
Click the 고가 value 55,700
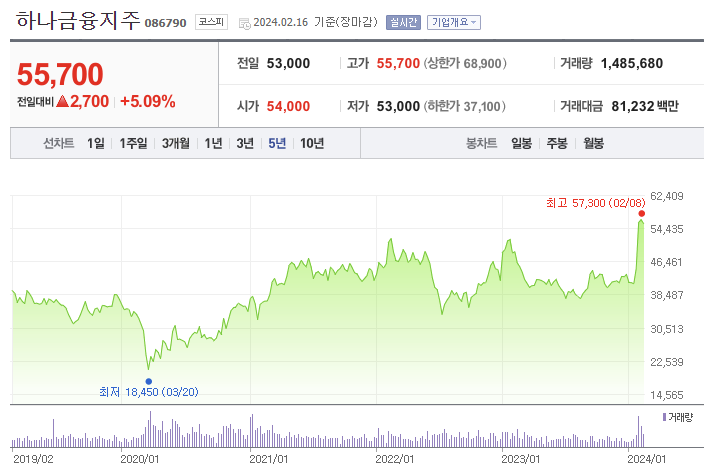(x=398, y=63)
